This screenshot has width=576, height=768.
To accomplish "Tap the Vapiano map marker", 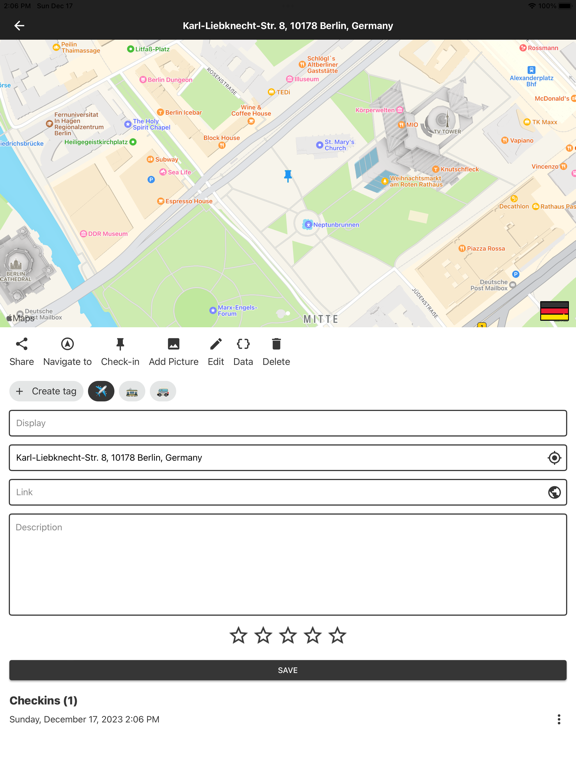I will (x=504, y=140).
